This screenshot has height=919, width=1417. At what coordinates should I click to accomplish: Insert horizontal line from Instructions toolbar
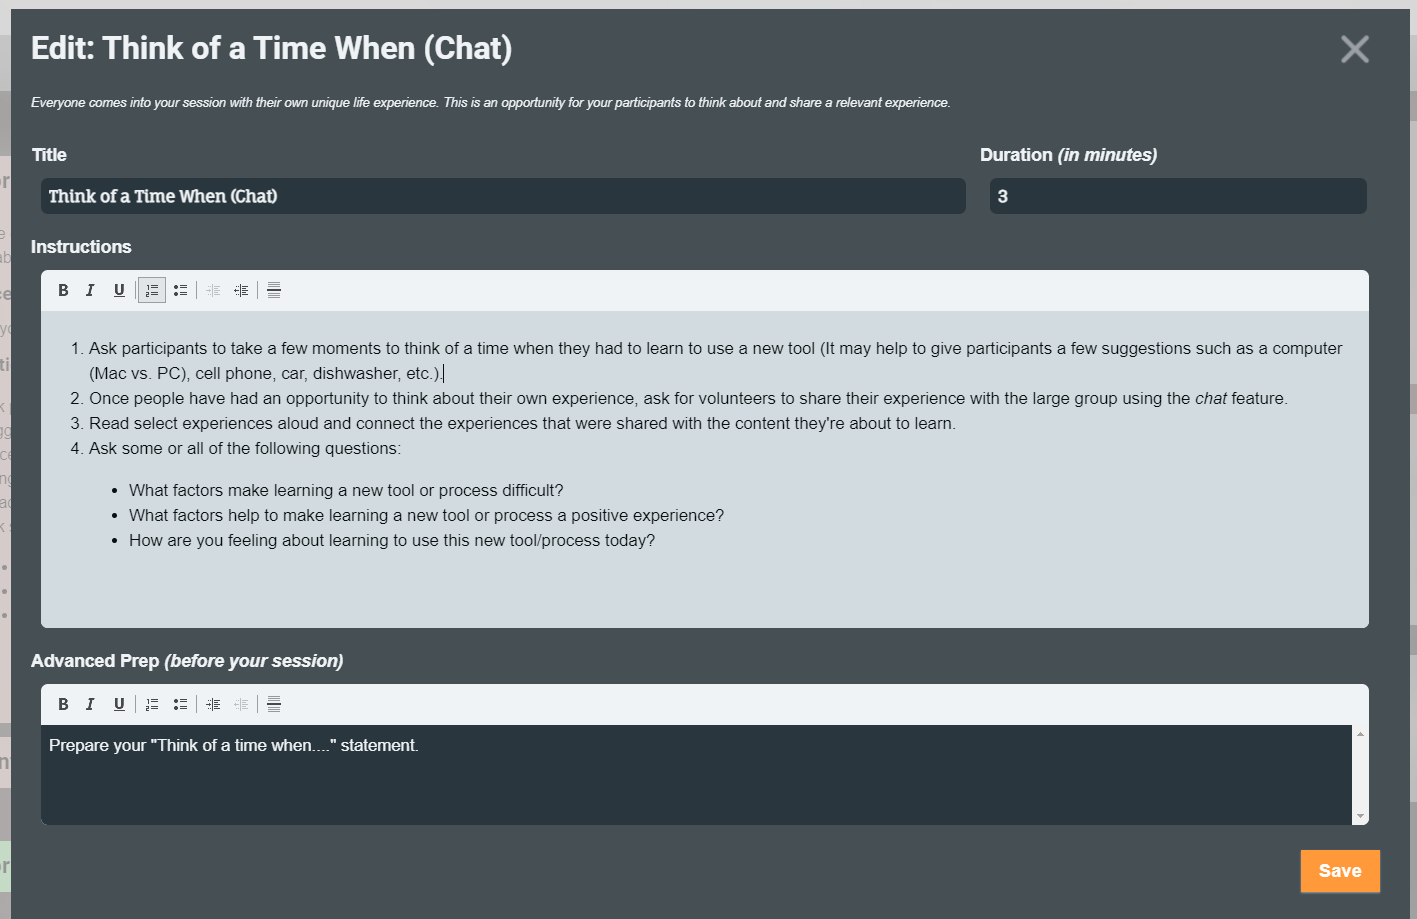click(274, 290)
